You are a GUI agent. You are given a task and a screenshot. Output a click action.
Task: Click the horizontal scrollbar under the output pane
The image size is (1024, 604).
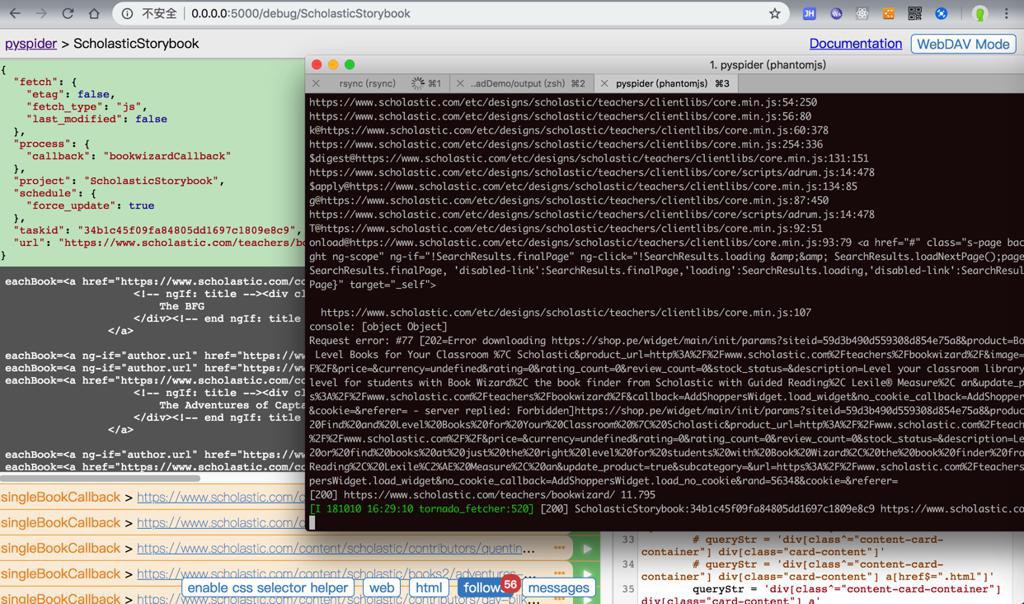coord(99,478)
